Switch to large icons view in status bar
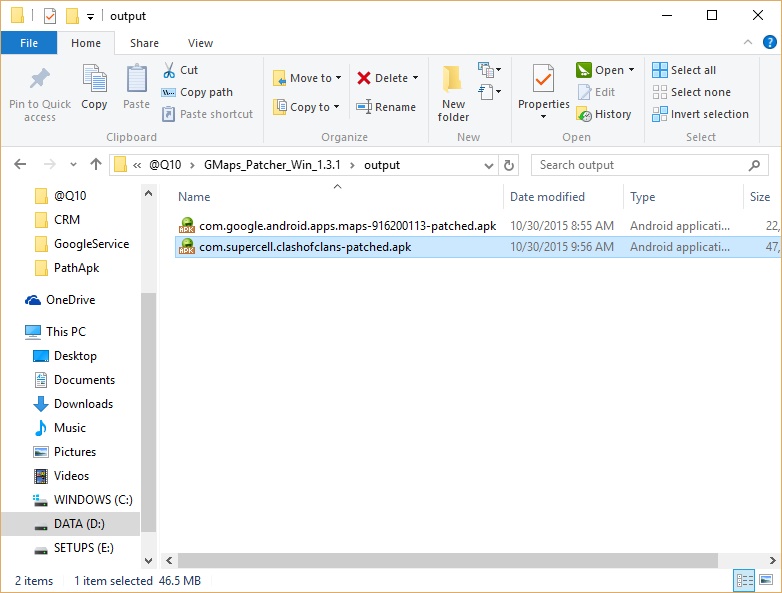782x593 pixels. (x=766, y=580)
